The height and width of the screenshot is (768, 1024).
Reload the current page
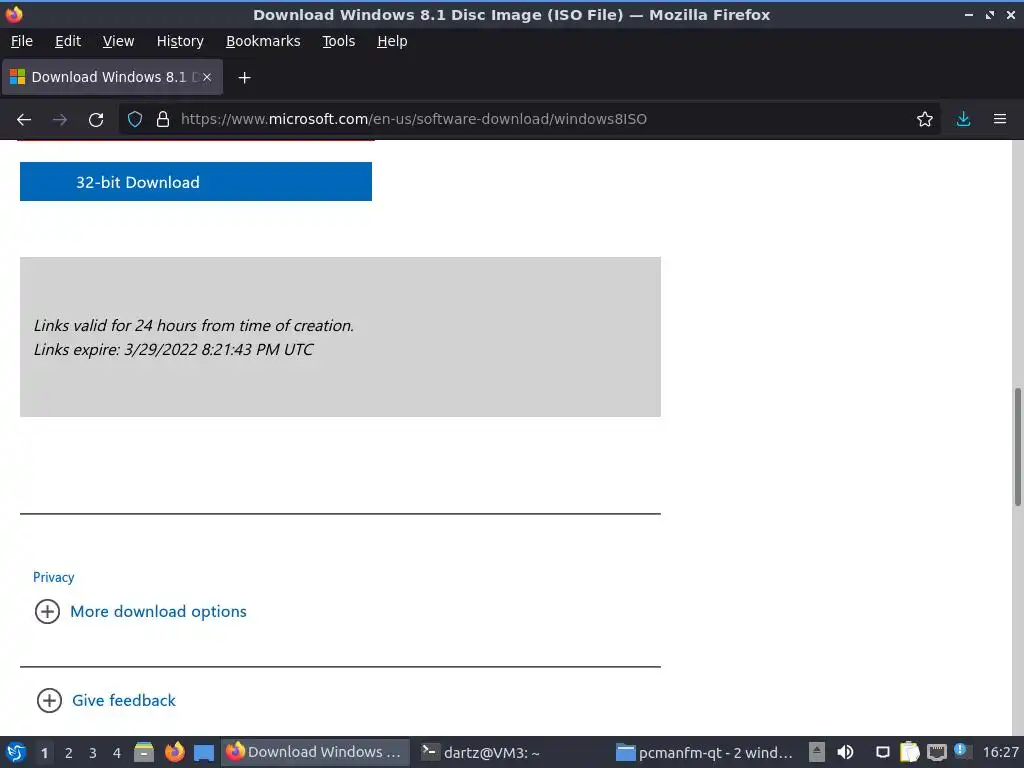pyautogui.click(x=96, y=120)
